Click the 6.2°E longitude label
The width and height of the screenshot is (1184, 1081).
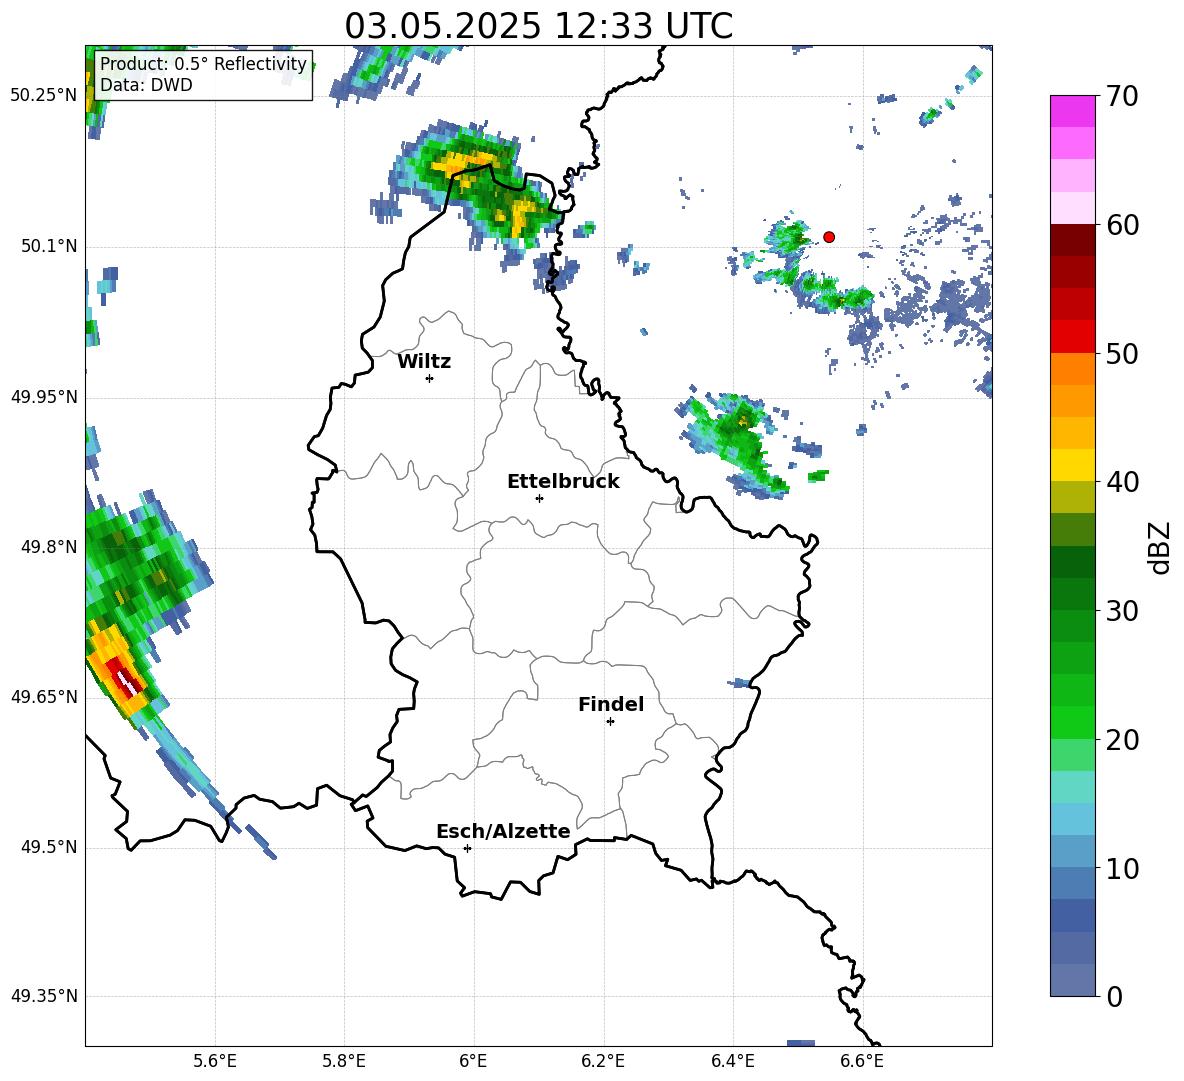click(603, 1061)
